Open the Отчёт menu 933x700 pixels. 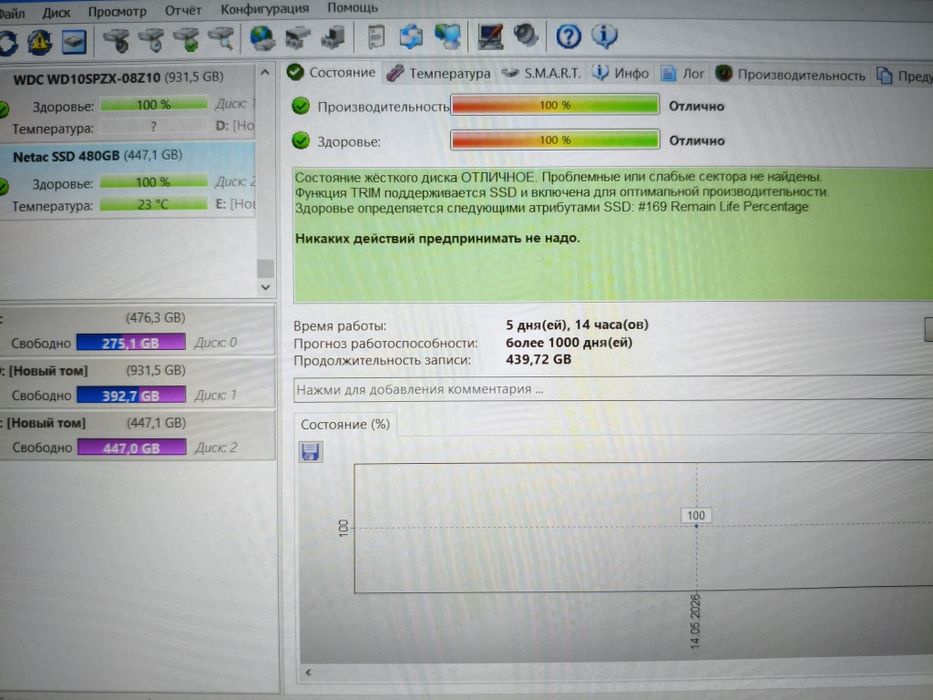(183, 10)
